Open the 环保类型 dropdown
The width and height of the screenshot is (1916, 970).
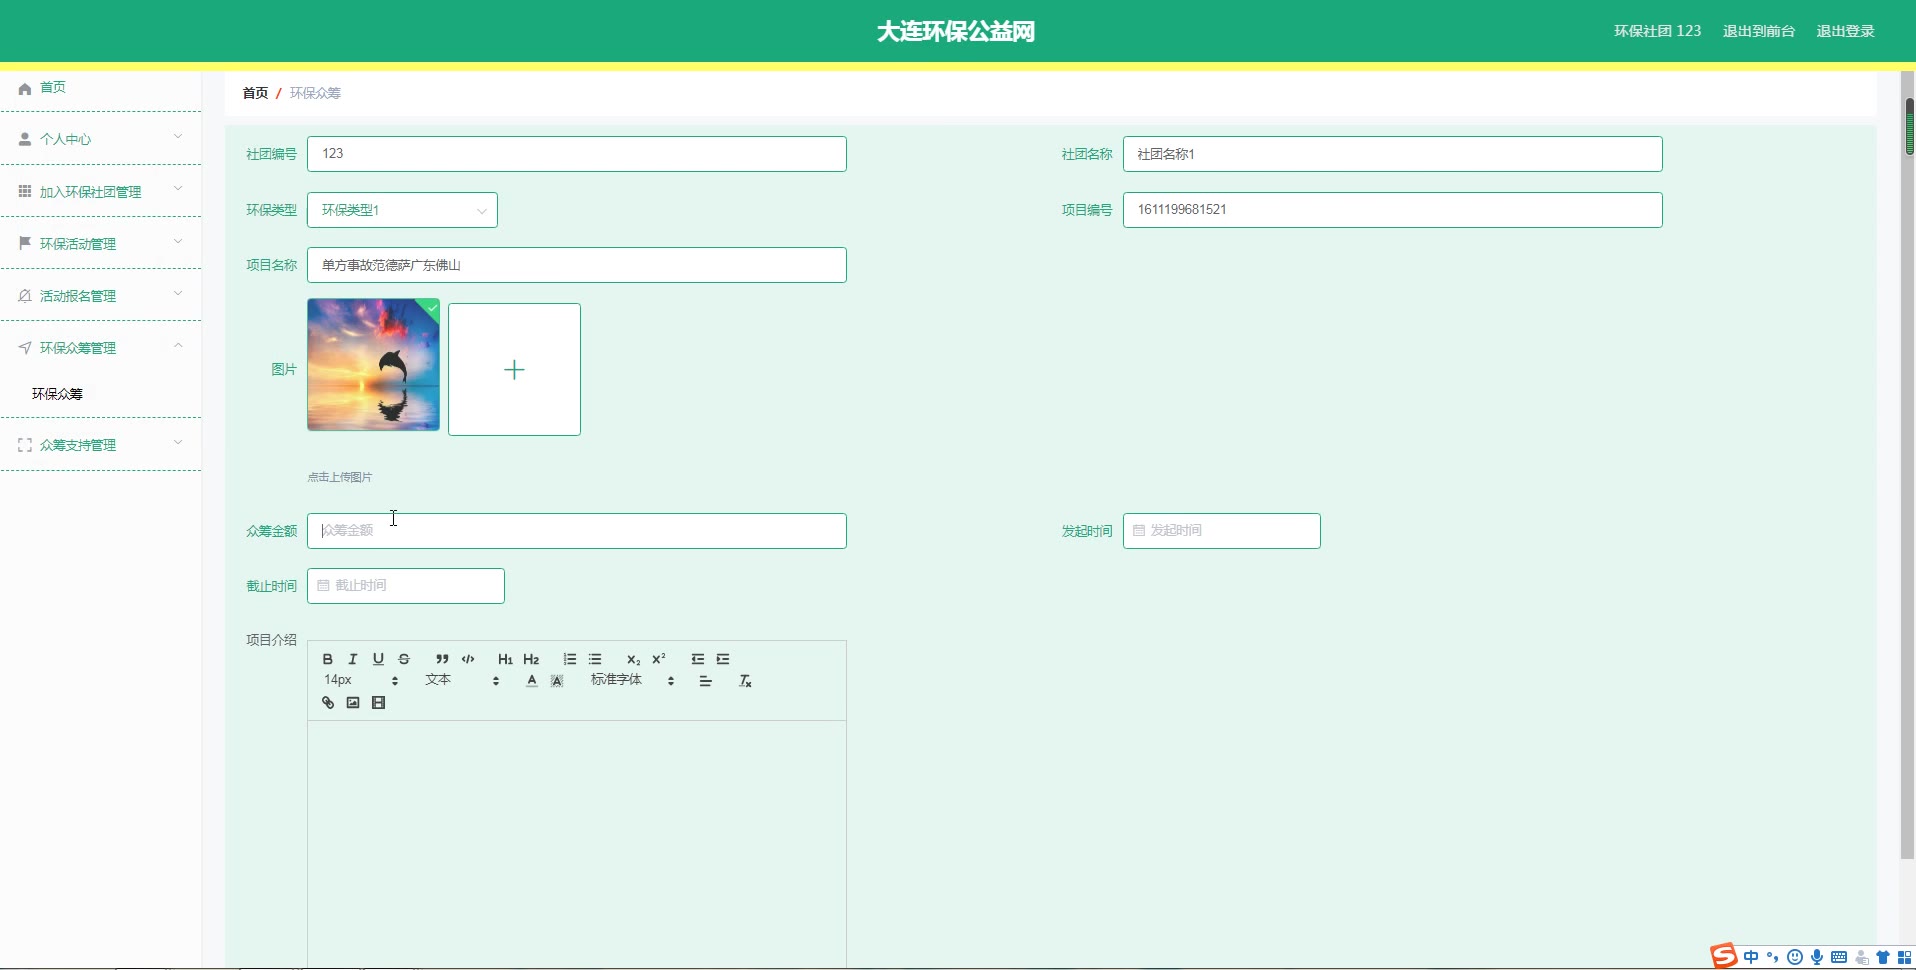[402, 210]
